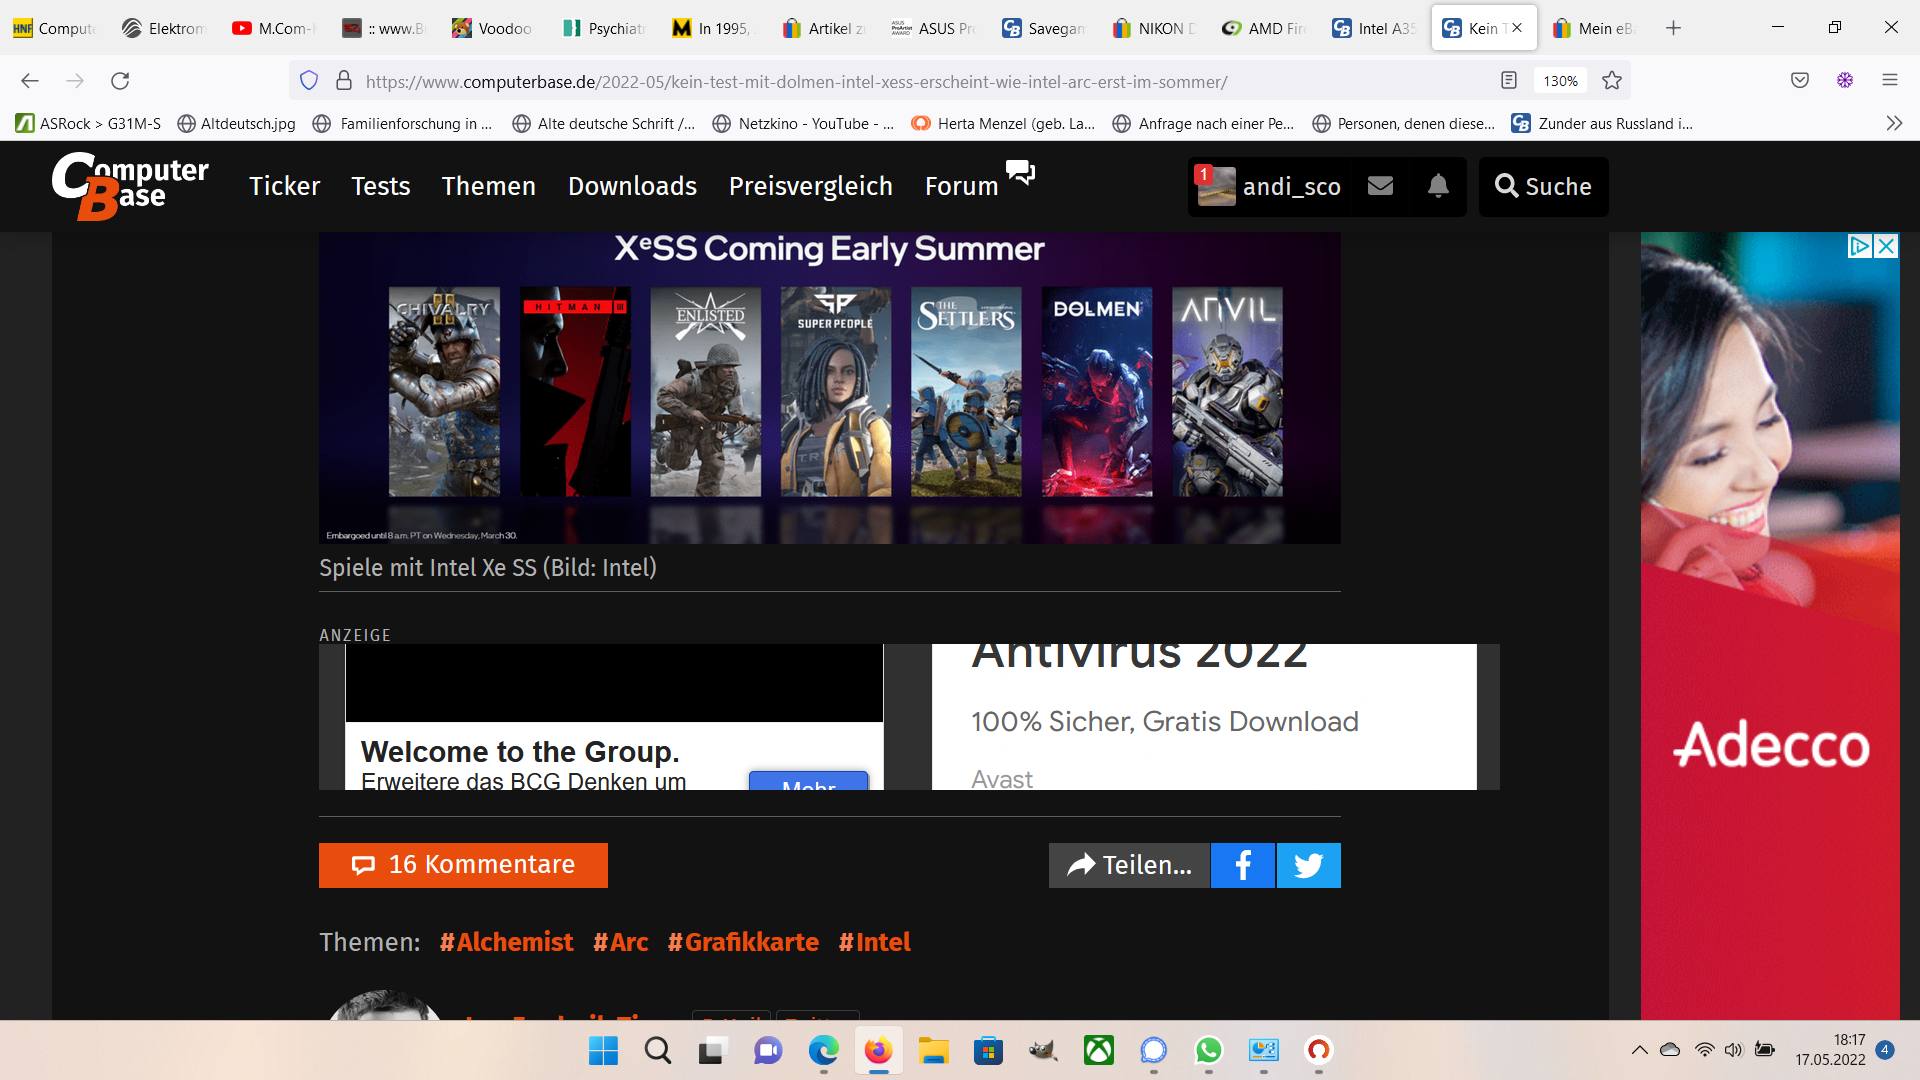Open taskbar Search magnifier
1920x1080 pixels.
[x=658, y=1050]
